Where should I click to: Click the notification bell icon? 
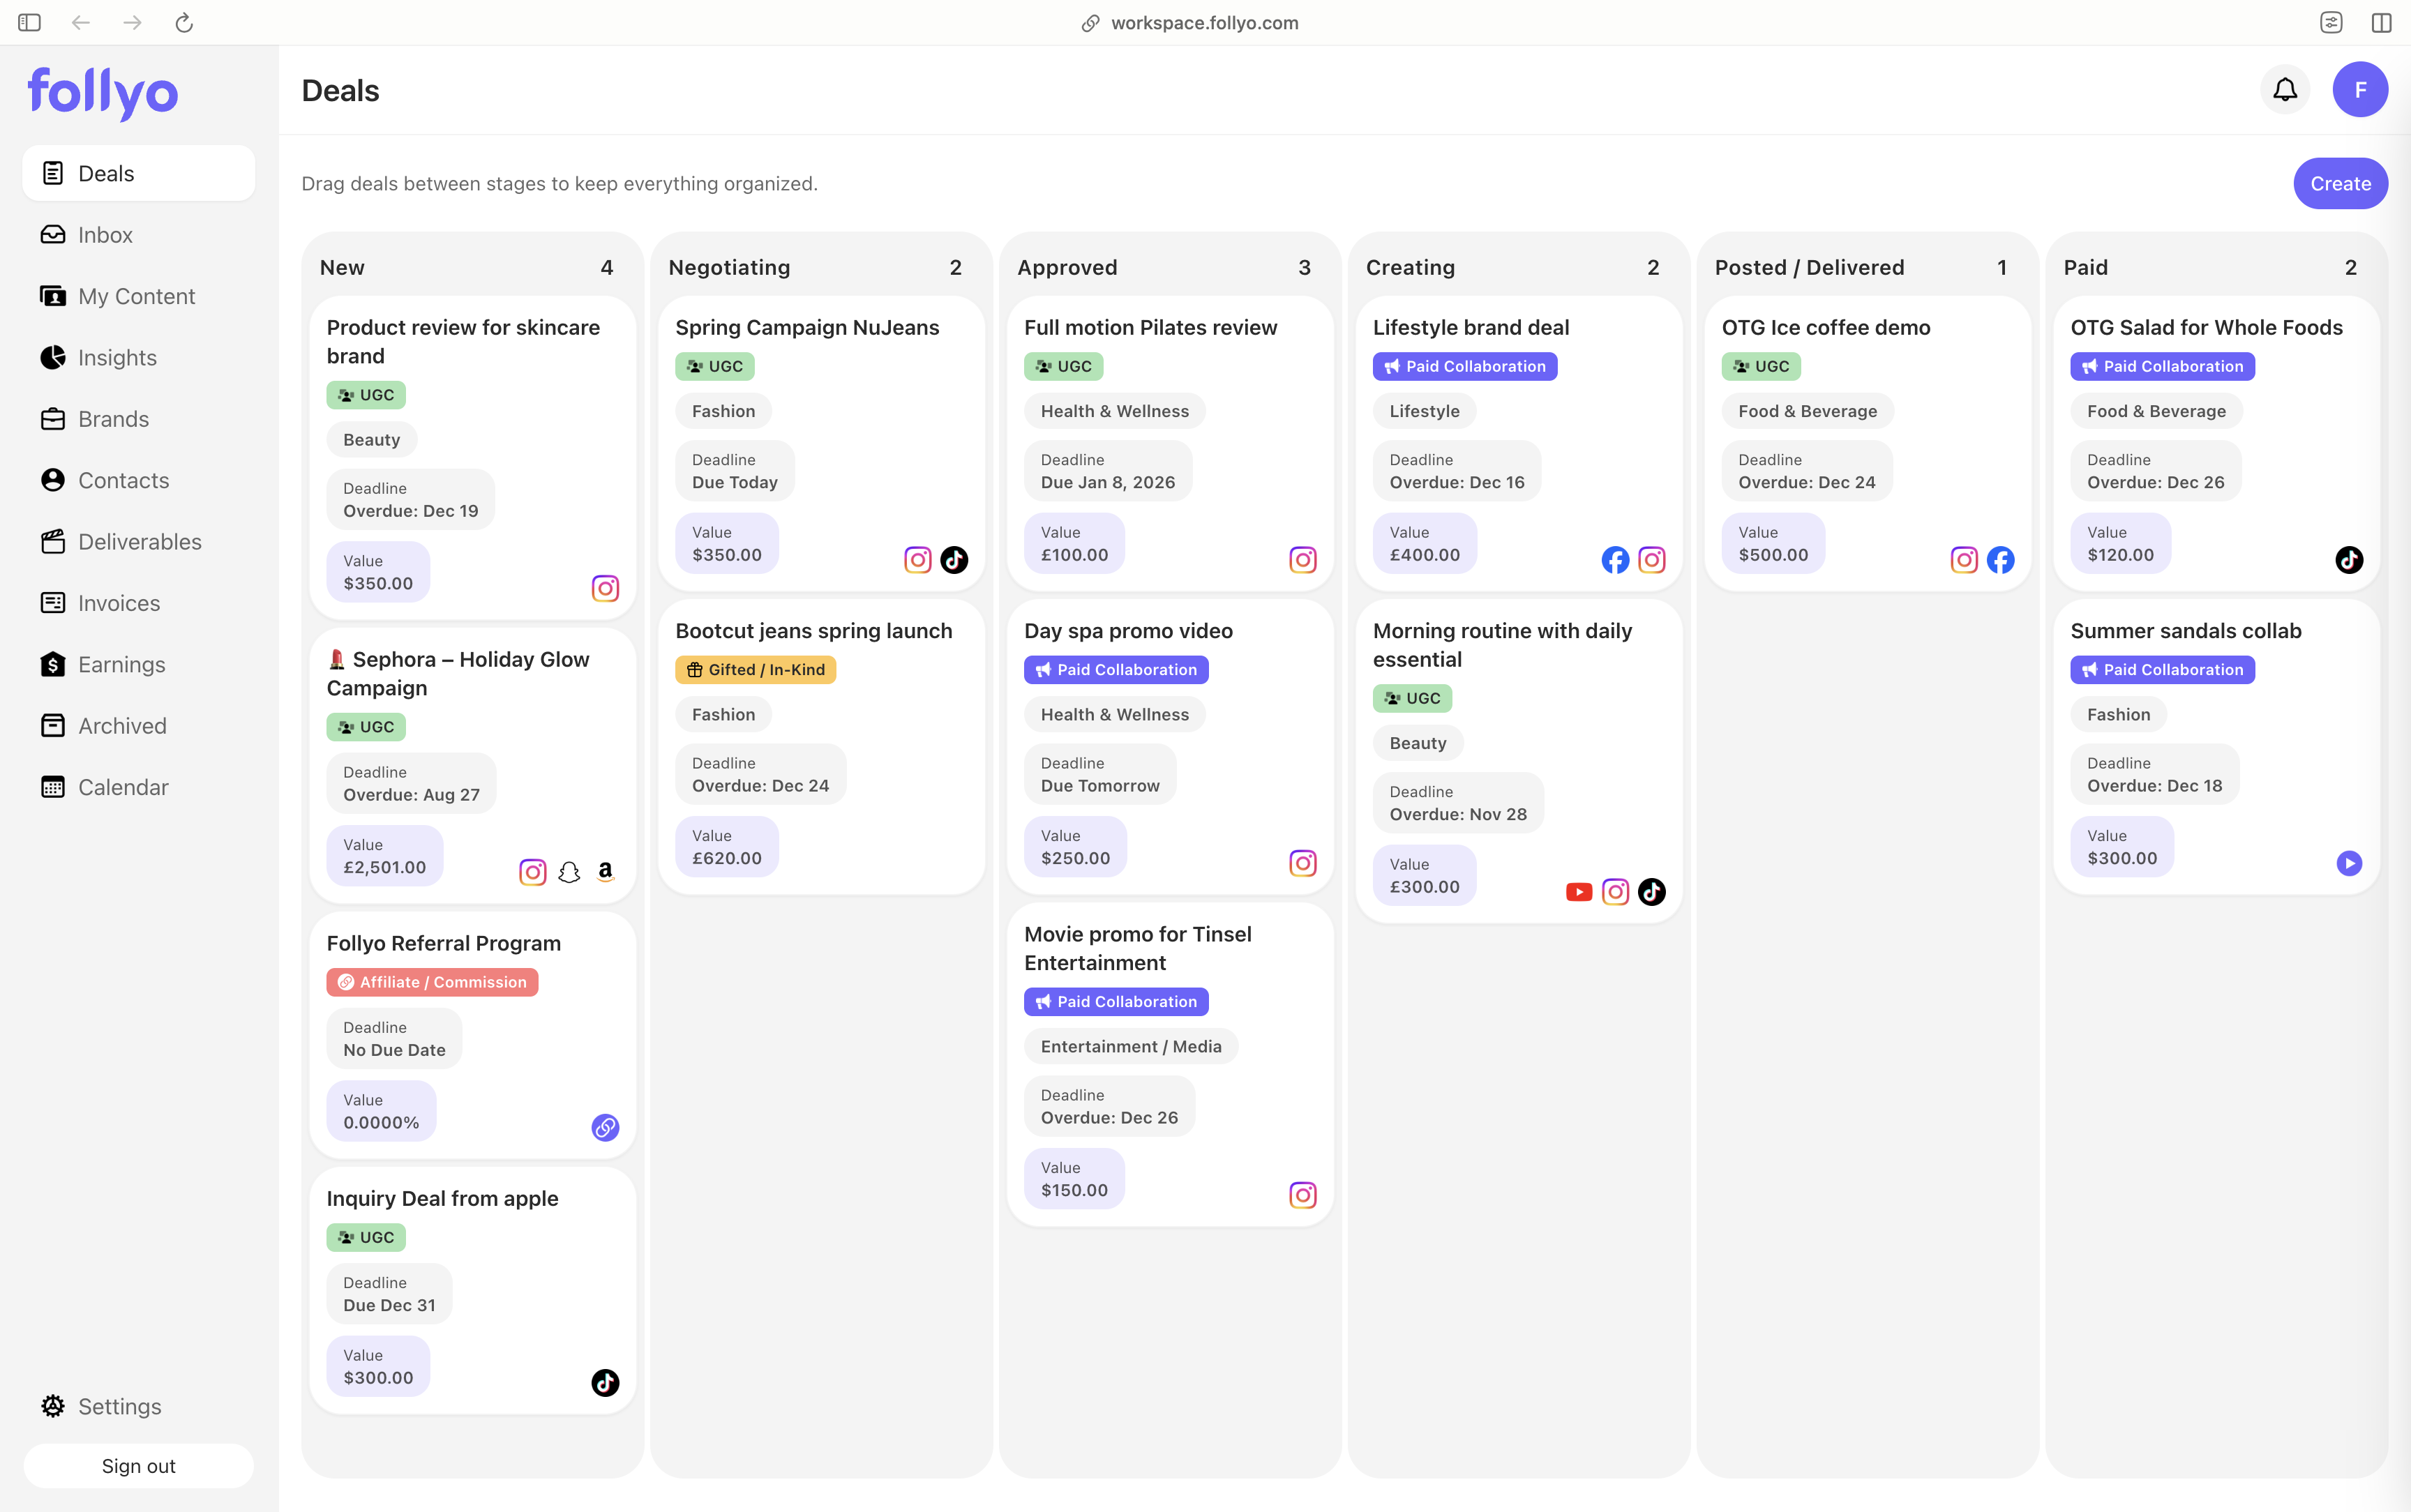[x=2283, y=89]
